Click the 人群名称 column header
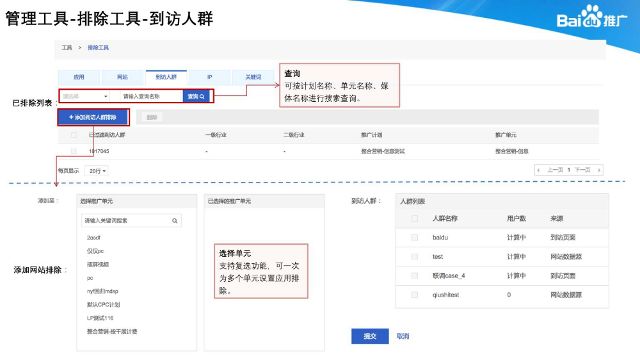 [444, 218]
